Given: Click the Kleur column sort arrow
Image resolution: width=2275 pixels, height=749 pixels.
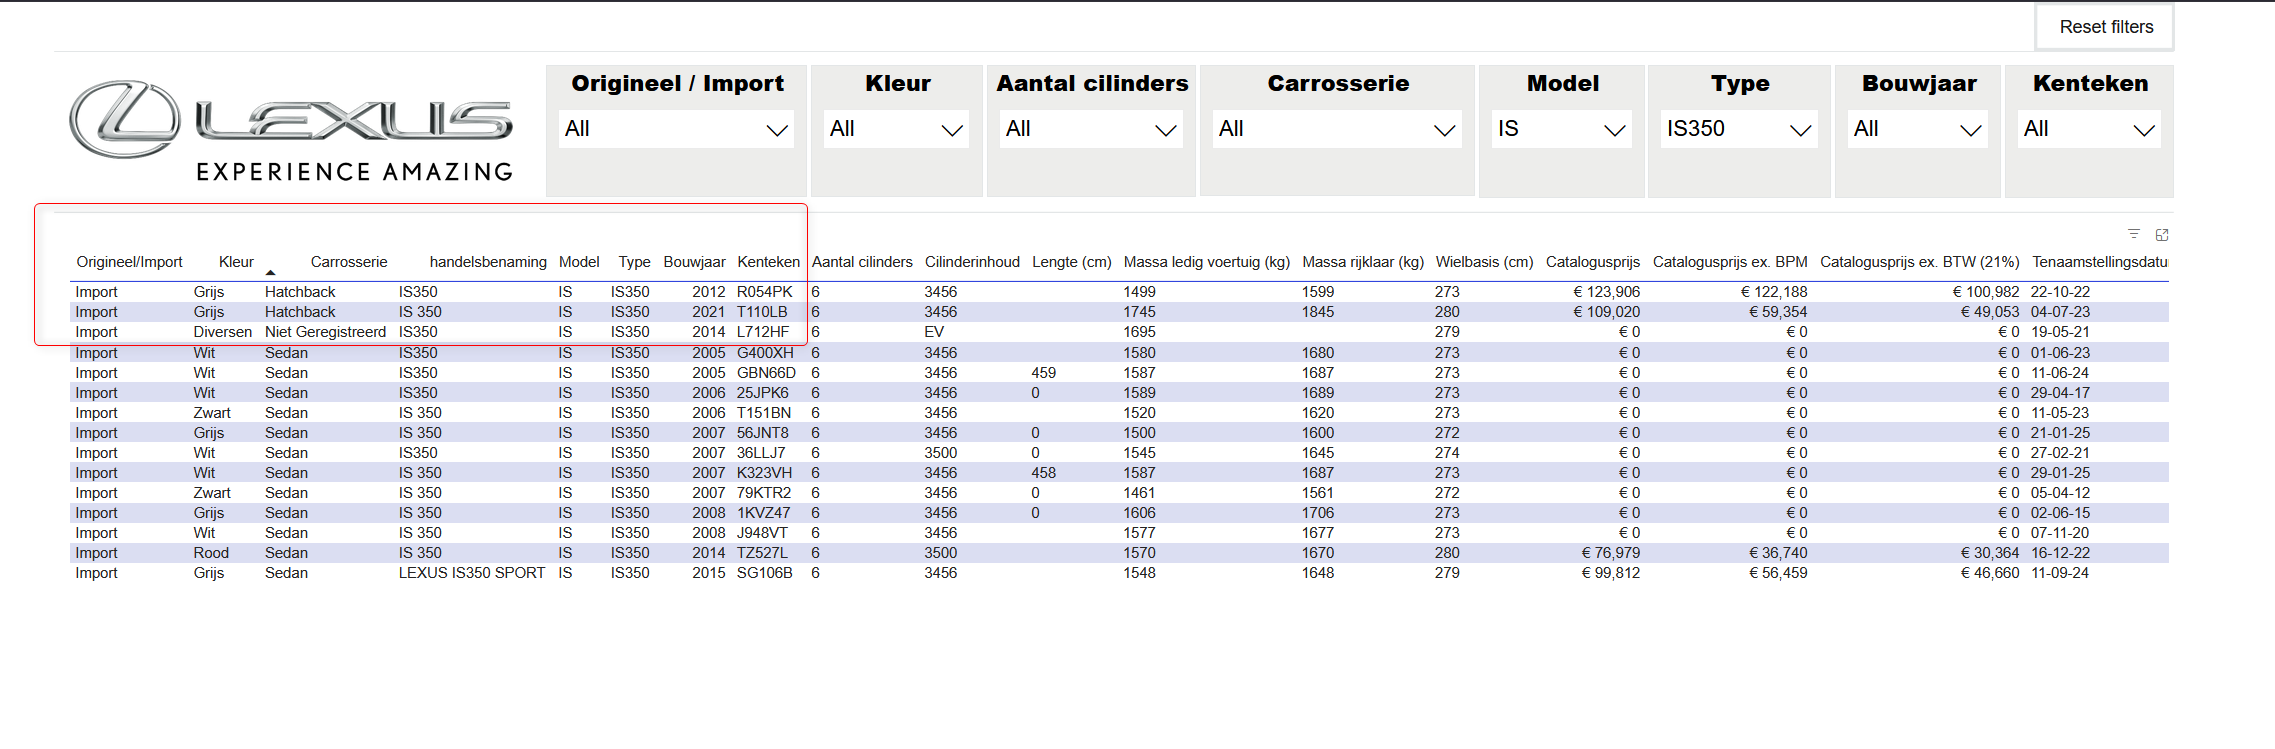Looking at the screenshot, I should click(270, 272).
